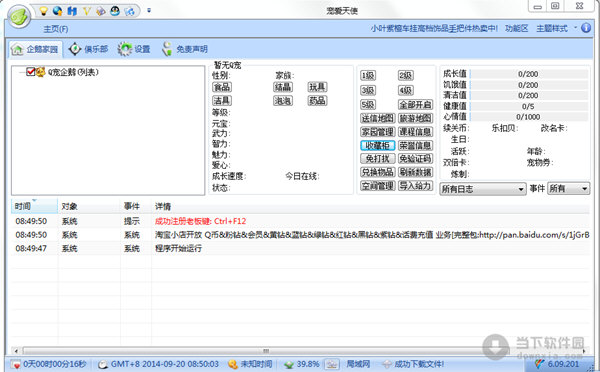The image size is (600, 372).
Task: Click the network button in status bar
Action: [332, 364]
